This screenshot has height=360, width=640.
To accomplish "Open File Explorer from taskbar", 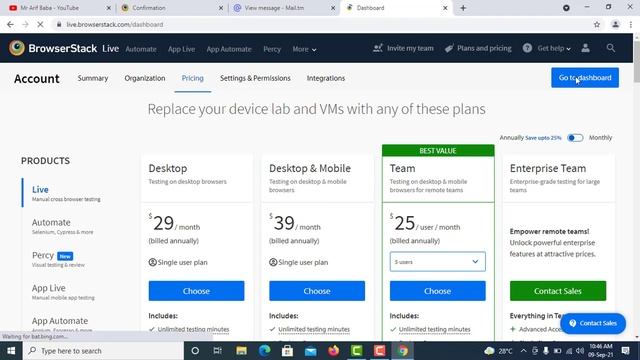I will coord(241,351).
